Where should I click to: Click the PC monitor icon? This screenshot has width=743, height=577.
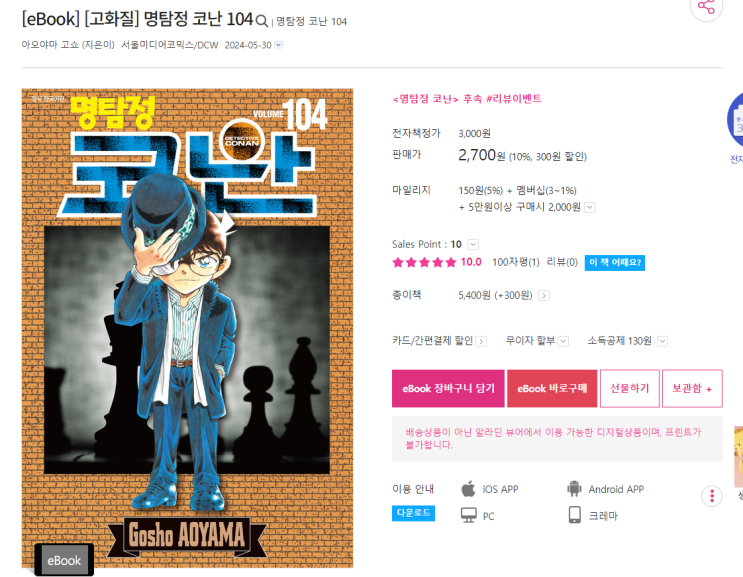pos(469,515)
